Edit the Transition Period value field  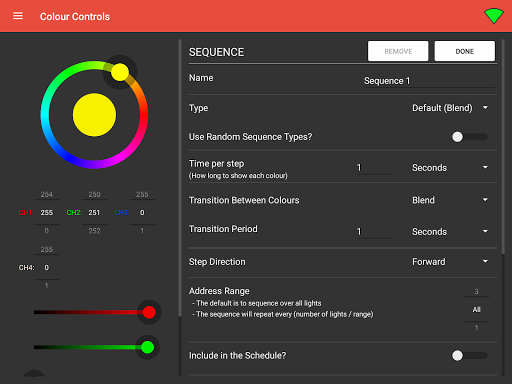374,231
